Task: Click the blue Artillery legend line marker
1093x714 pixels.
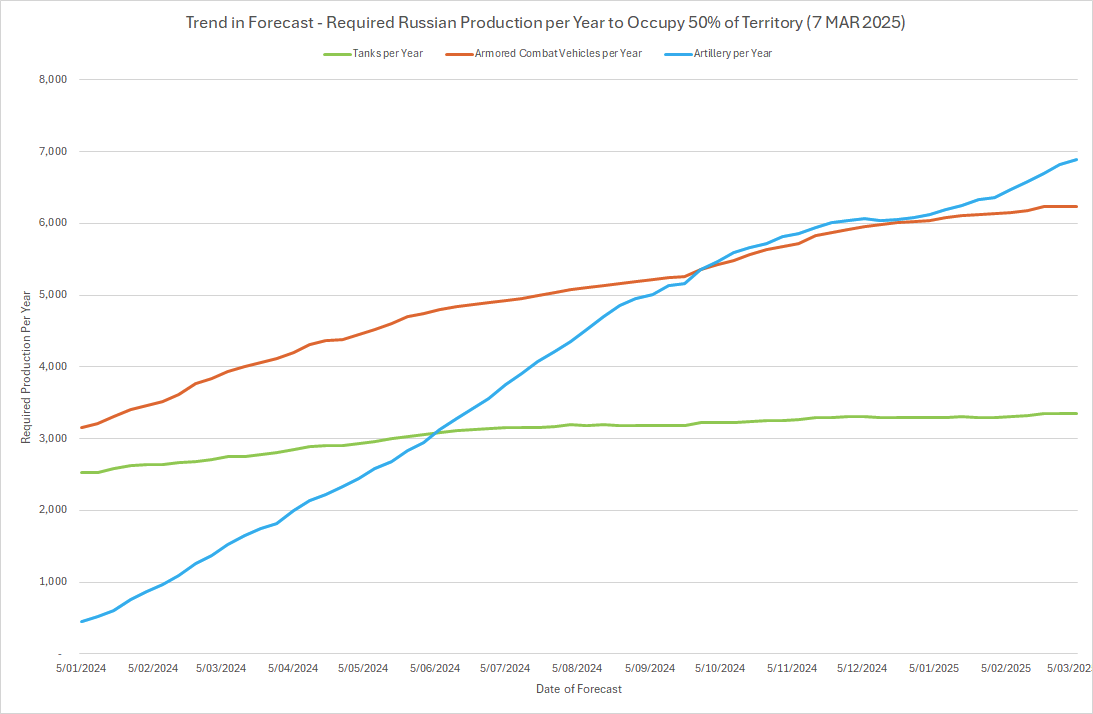Action: coord(677,54)
